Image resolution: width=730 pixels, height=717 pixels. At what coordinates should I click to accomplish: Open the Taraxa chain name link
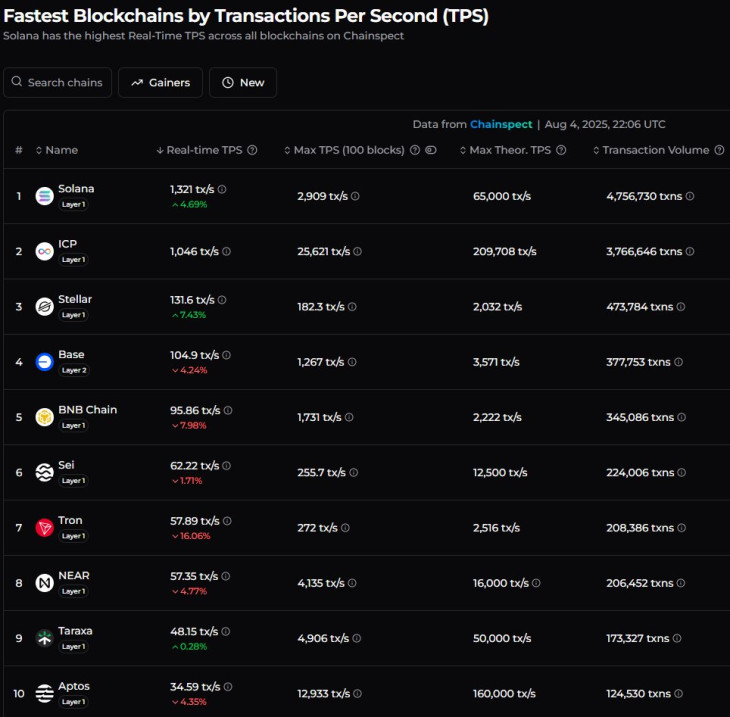(x=75, y=631)
